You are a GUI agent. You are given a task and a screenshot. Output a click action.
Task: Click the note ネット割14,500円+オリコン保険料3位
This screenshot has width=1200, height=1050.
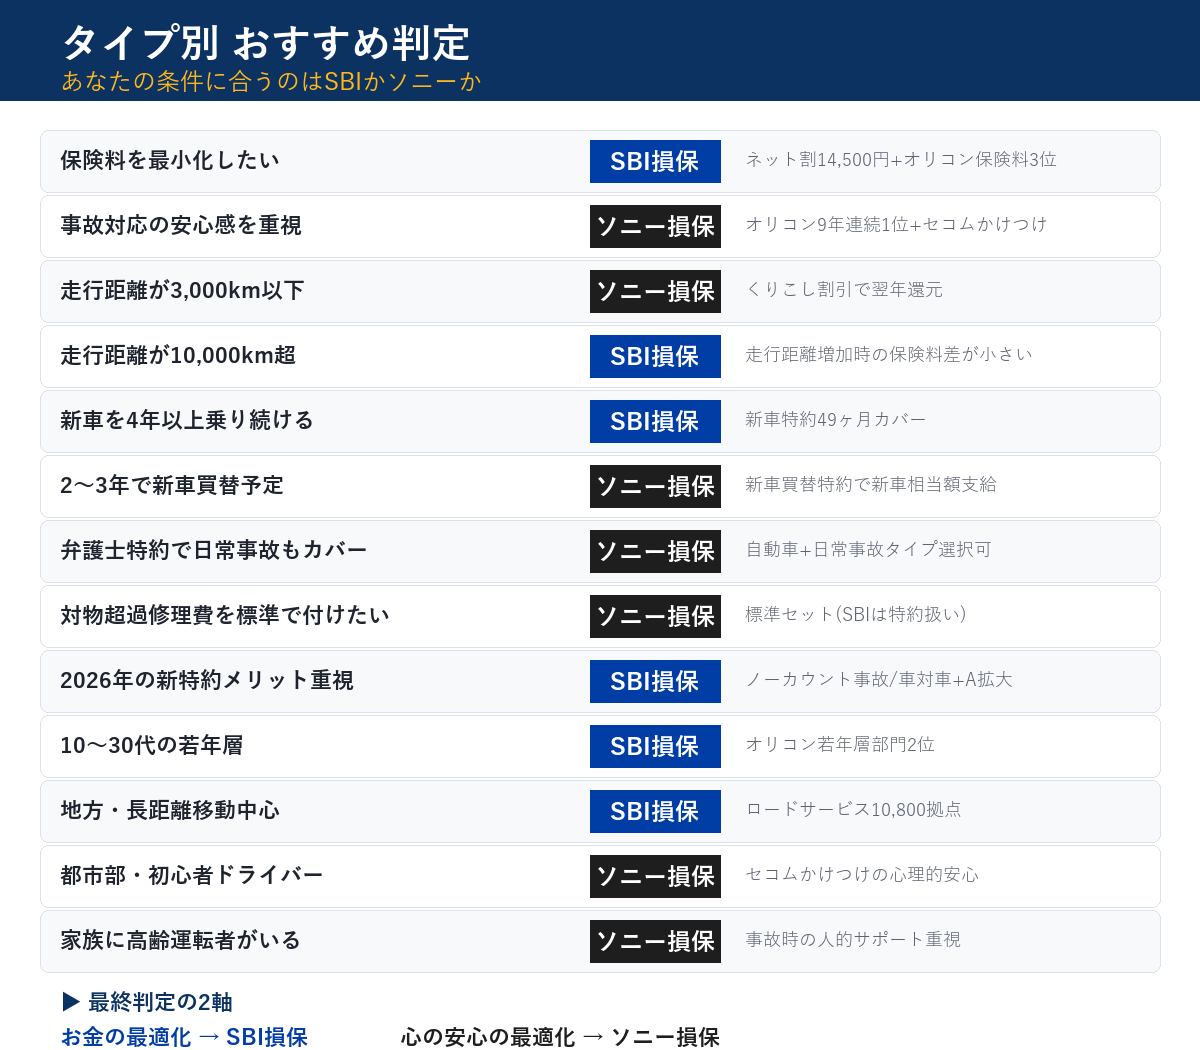pyautogui.click(x=900, y=160)
